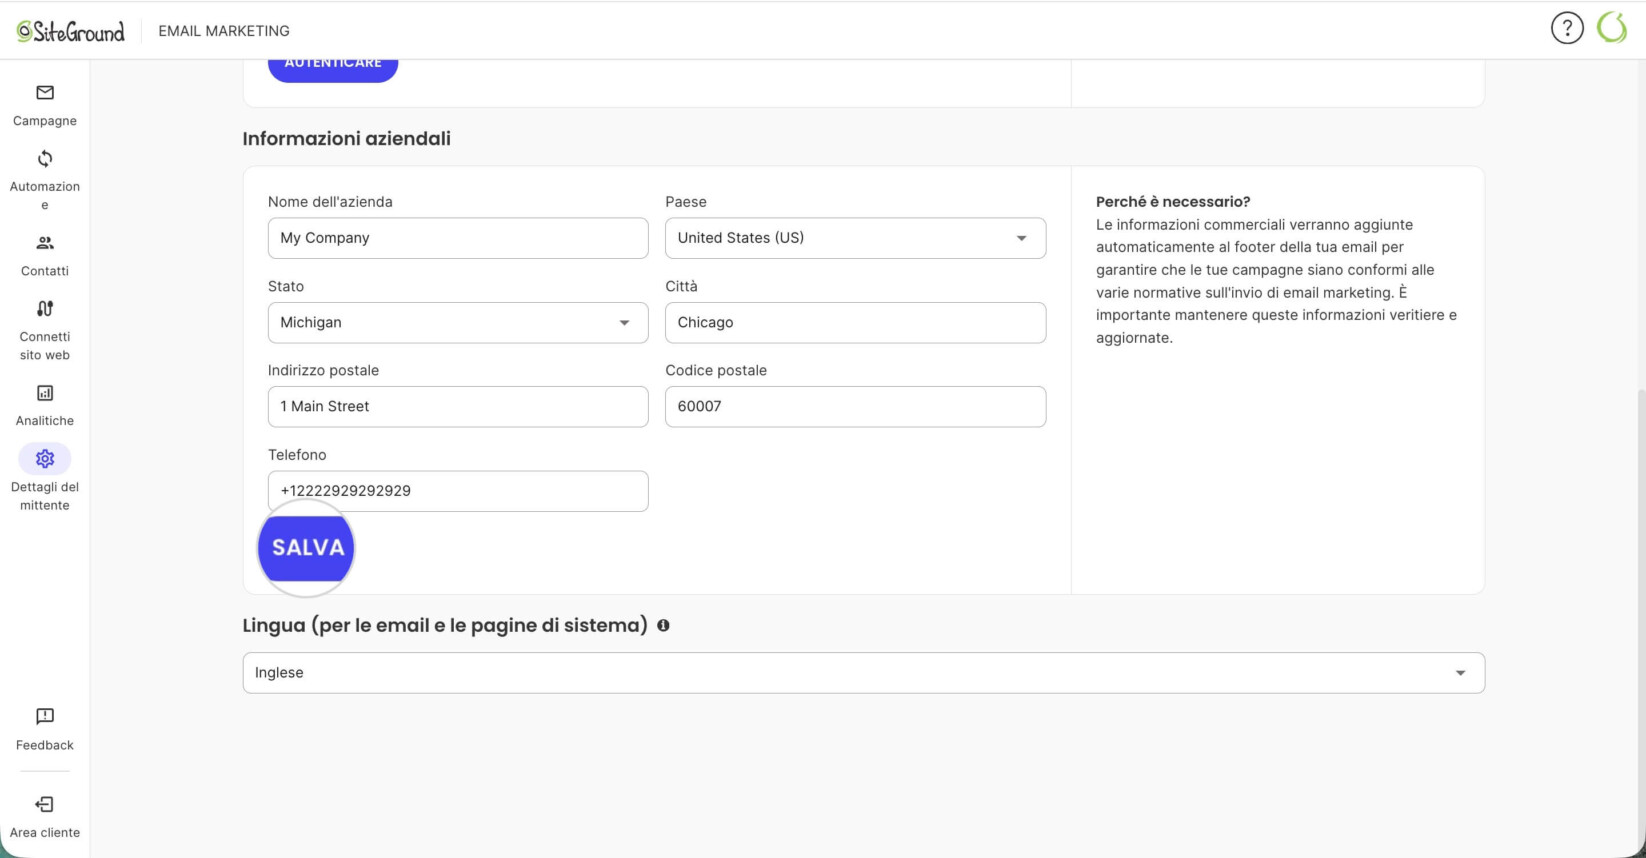Open the Stato Michigan dropdown
The height and width of the screenshot is (858, 1646).
coord(458,322)
